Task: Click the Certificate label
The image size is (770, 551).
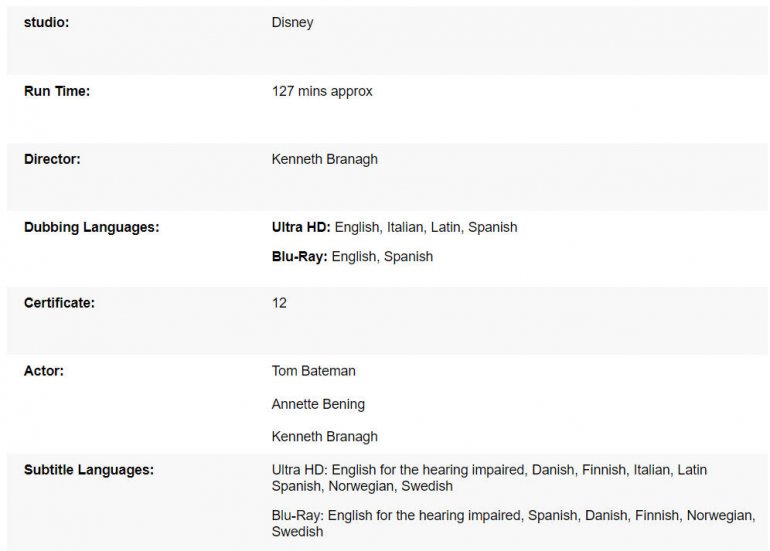Action: pyautogui.click(x=59, y=302)
